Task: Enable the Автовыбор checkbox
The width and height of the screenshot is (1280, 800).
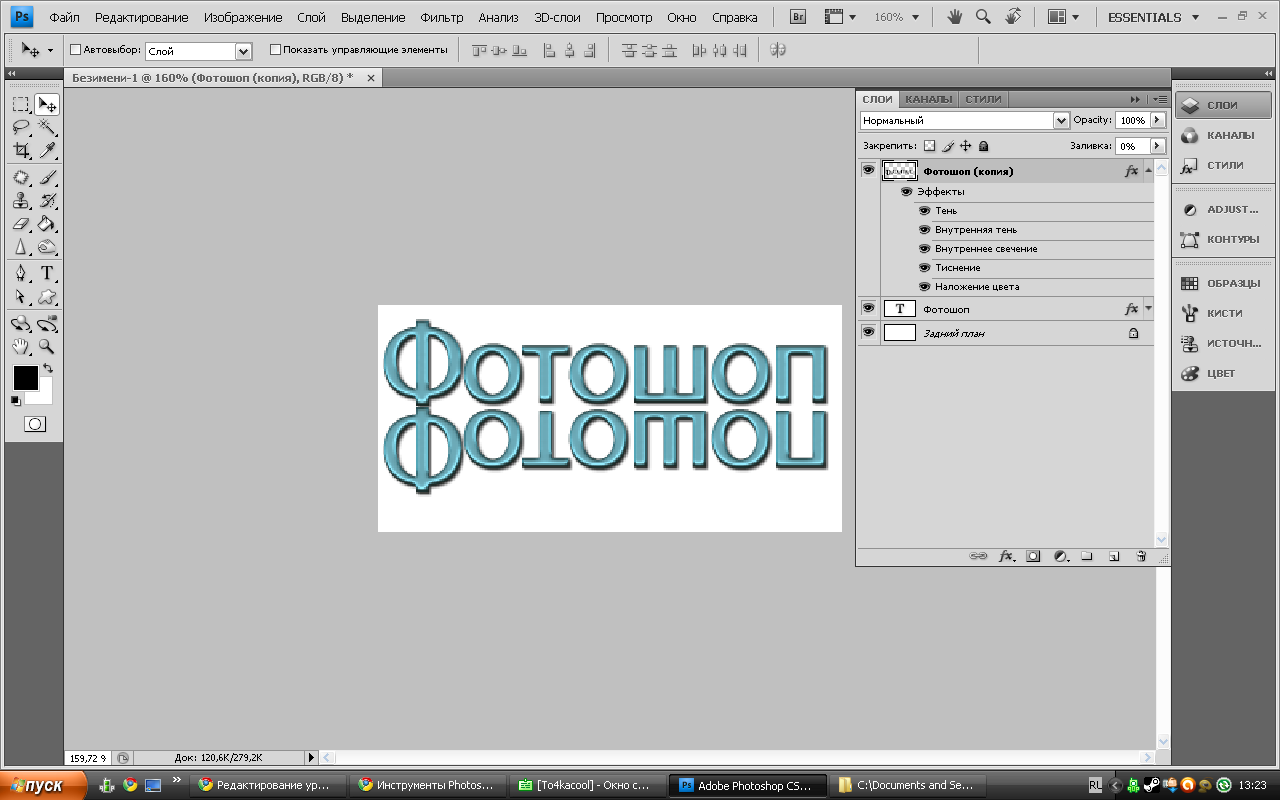Action: (76, 49)
